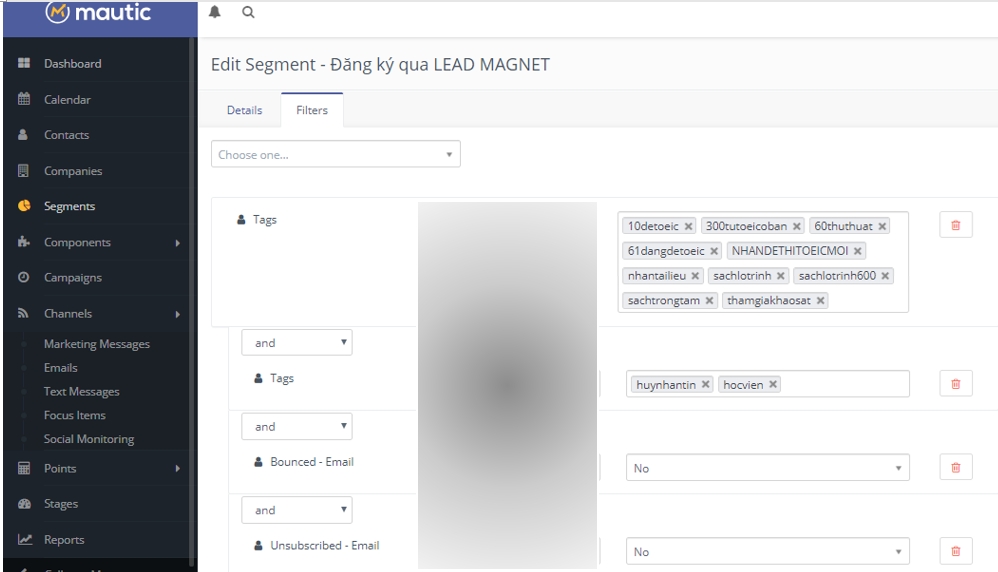998x572 pixels.
Task: Open the Emails channel link
Action: tap(61, 368)
